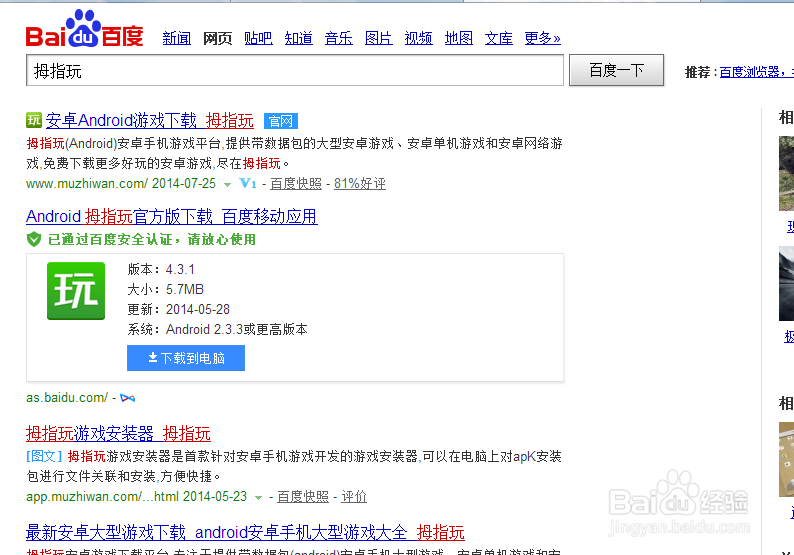794x555 pixels.
Task: Click the 百度一下 search button
Action: [x=616, y=70]
